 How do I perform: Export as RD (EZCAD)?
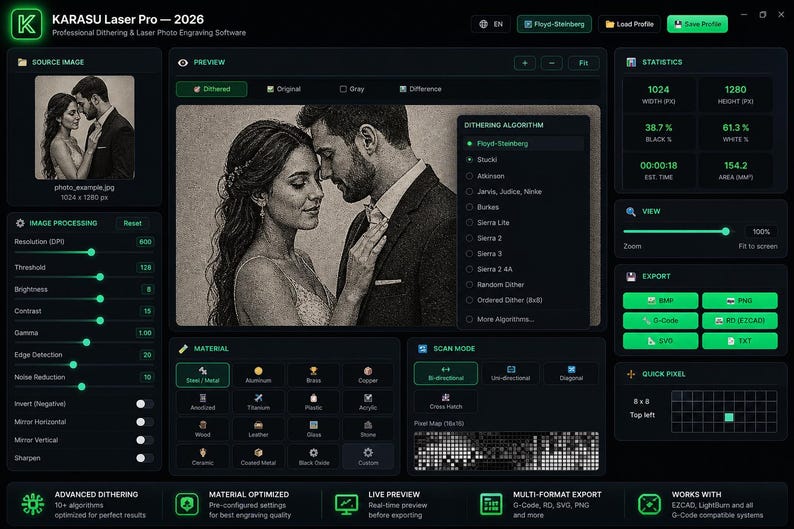pyautogui.click(x=740, y=320)
